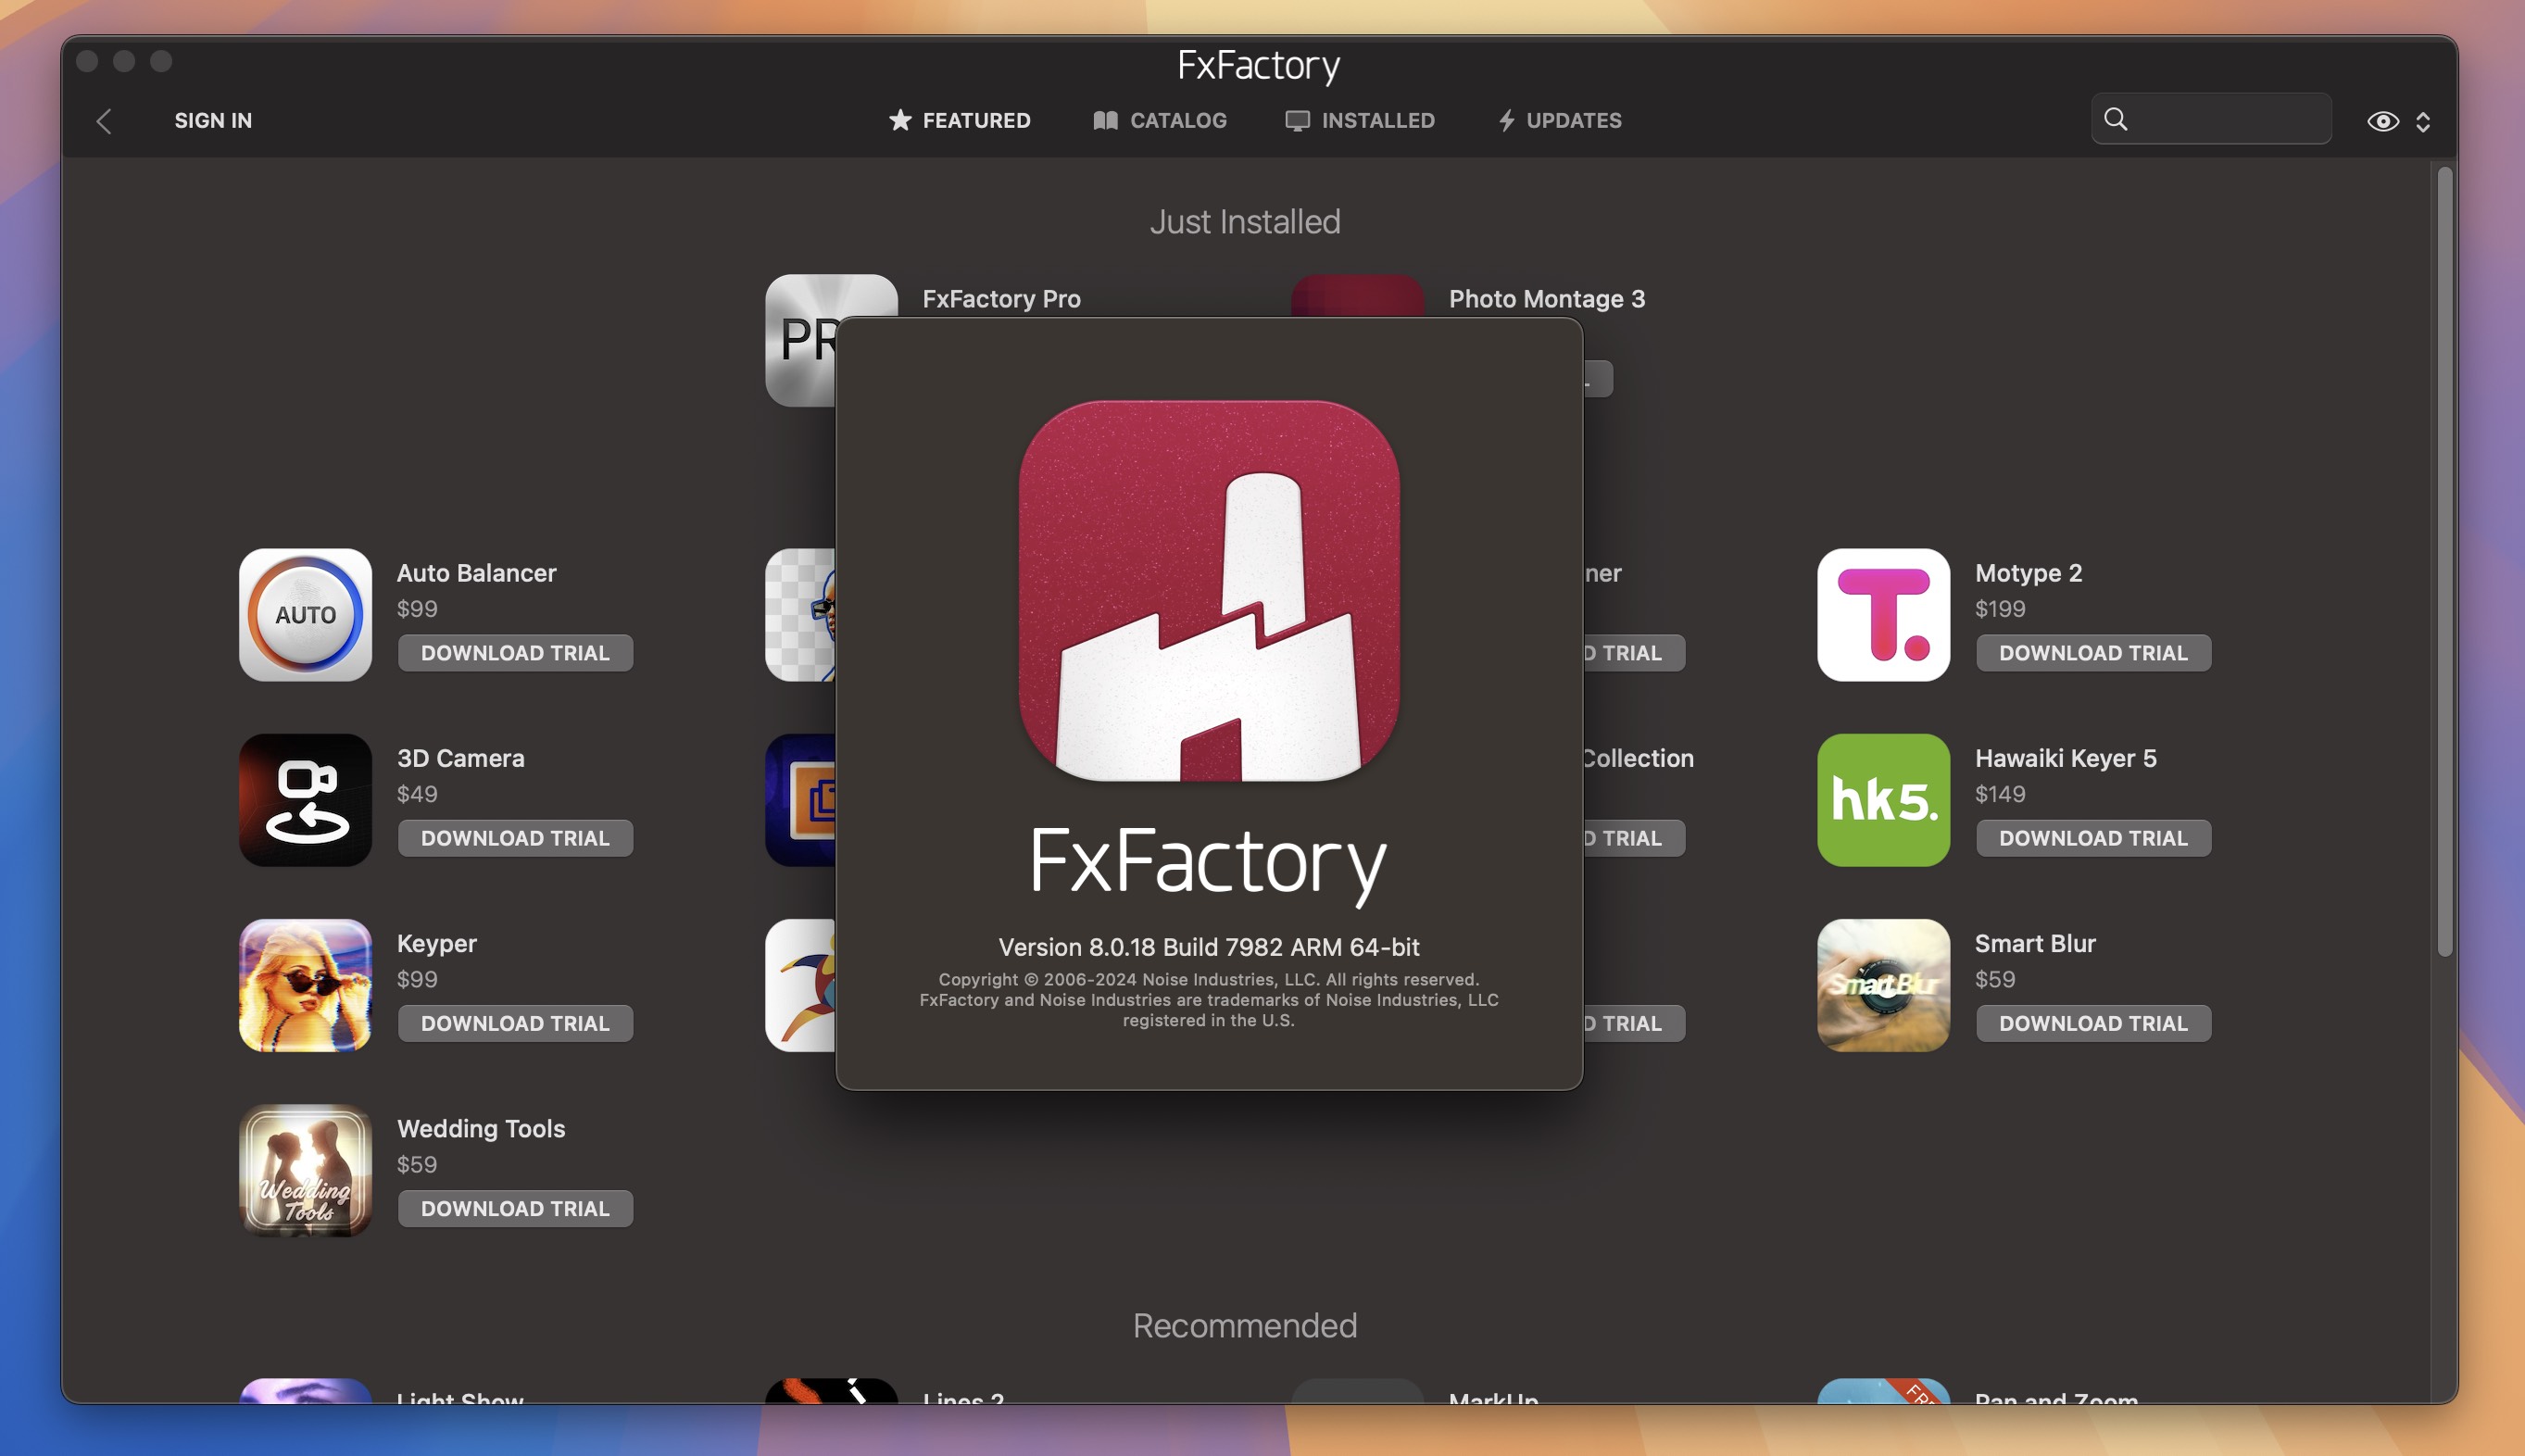
Task: Click the vertical scrollbar thumb
Action: click(2444, 562)
